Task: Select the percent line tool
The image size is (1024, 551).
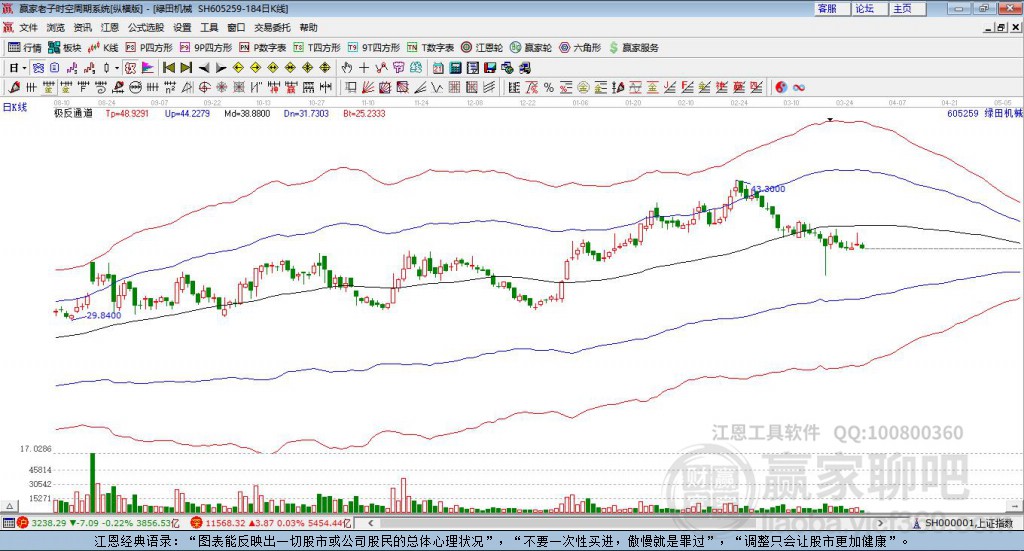Action: (549, 87)
